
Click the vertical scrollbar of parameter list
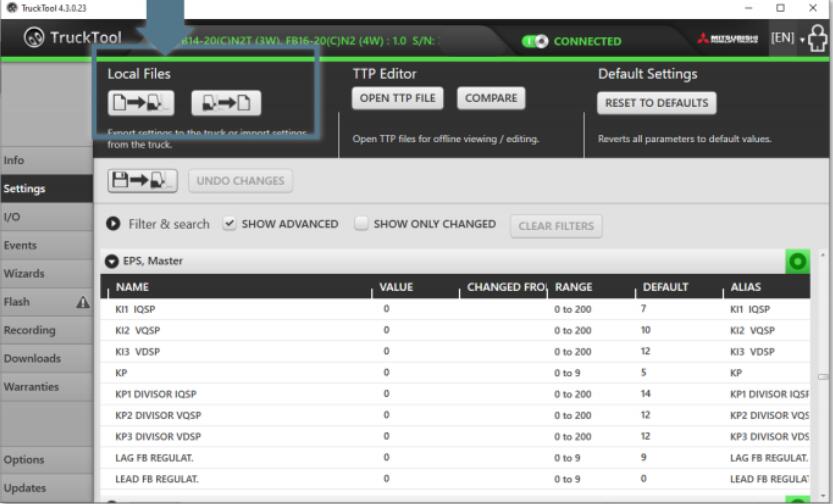pyautogui.click(x=823, y=378)
